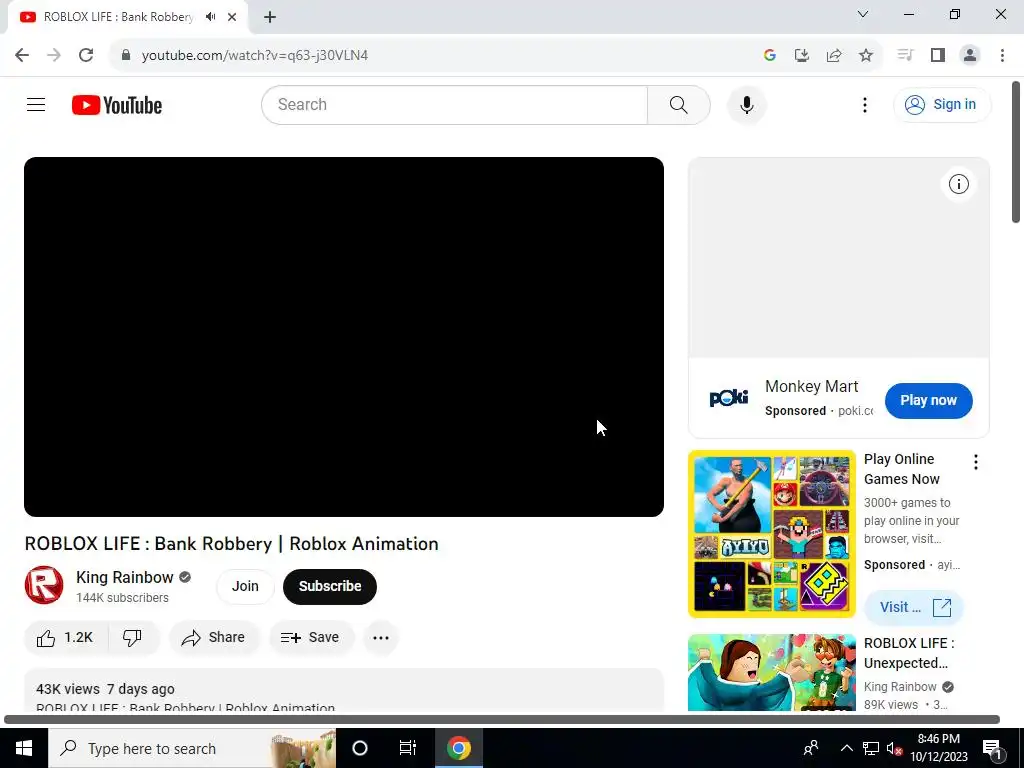The height and width of the screenshot is (768, 1024).
Task: Open ROBLOX LIFE Unexpected video thumbnail
Action: pos(771,673)
